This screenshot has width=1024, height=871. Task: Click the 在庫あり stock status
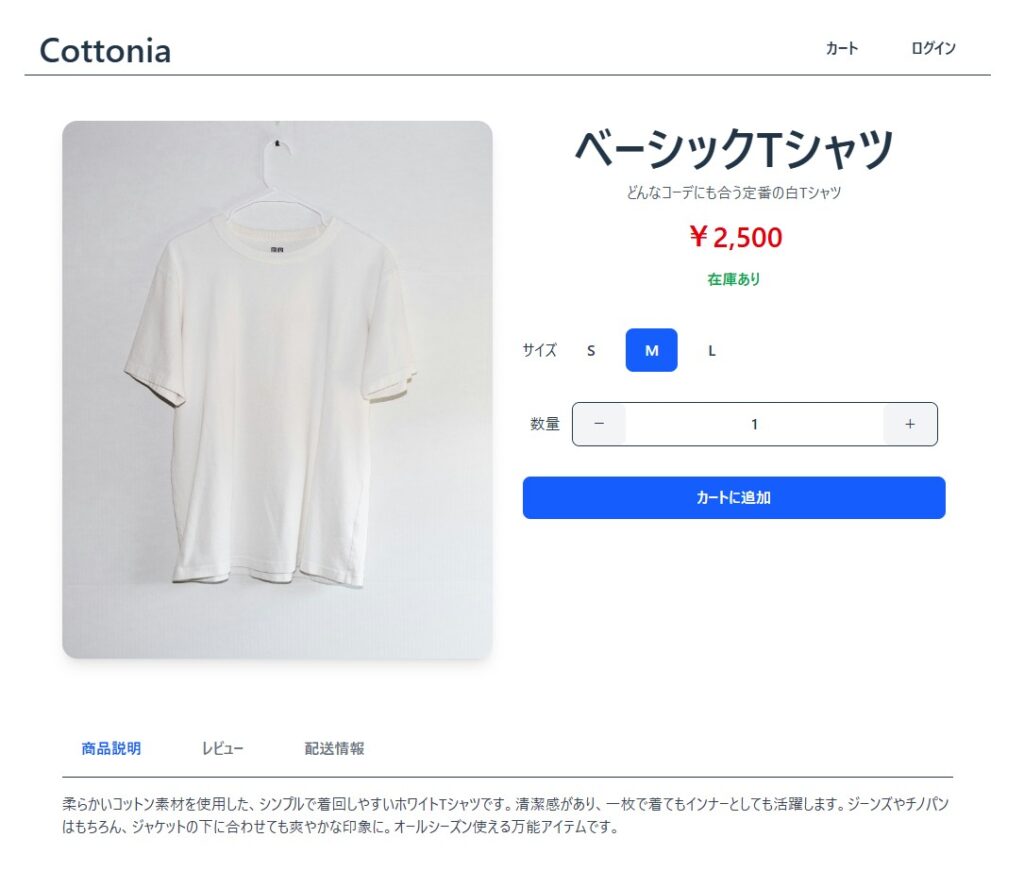(x=734, y=280)
